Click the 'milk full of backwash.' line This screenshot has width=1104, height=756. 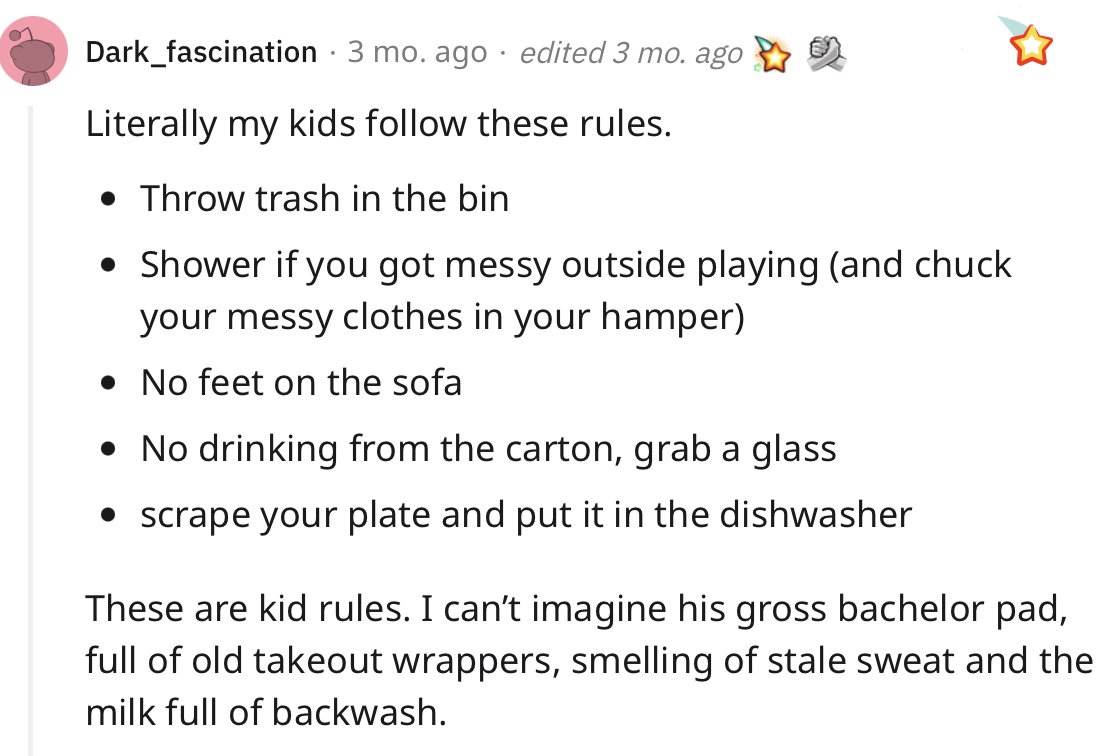(266, 712)
